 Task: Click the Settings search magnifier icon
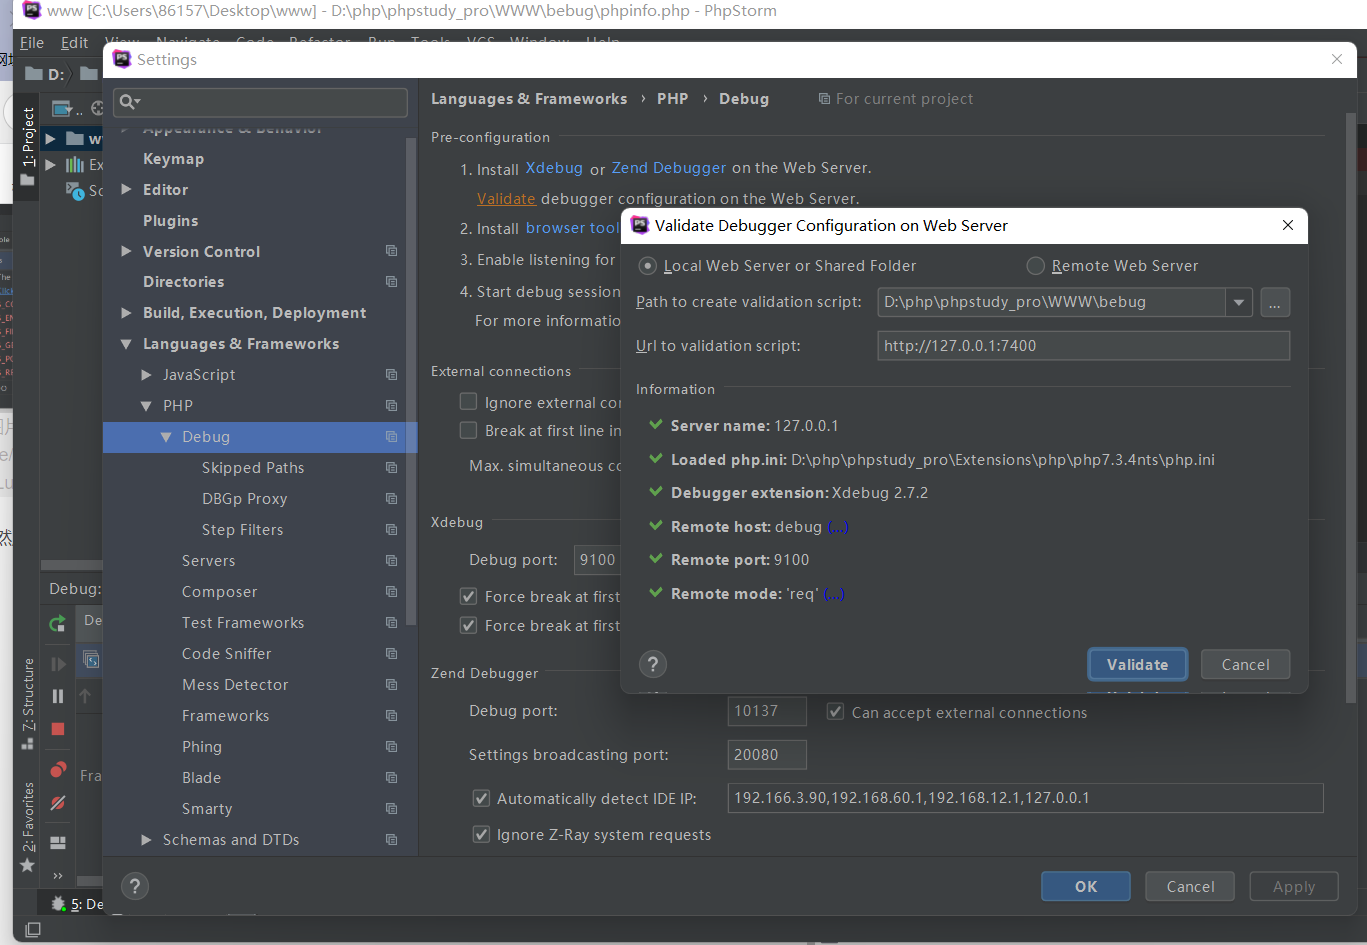click(x=129, y=102)
